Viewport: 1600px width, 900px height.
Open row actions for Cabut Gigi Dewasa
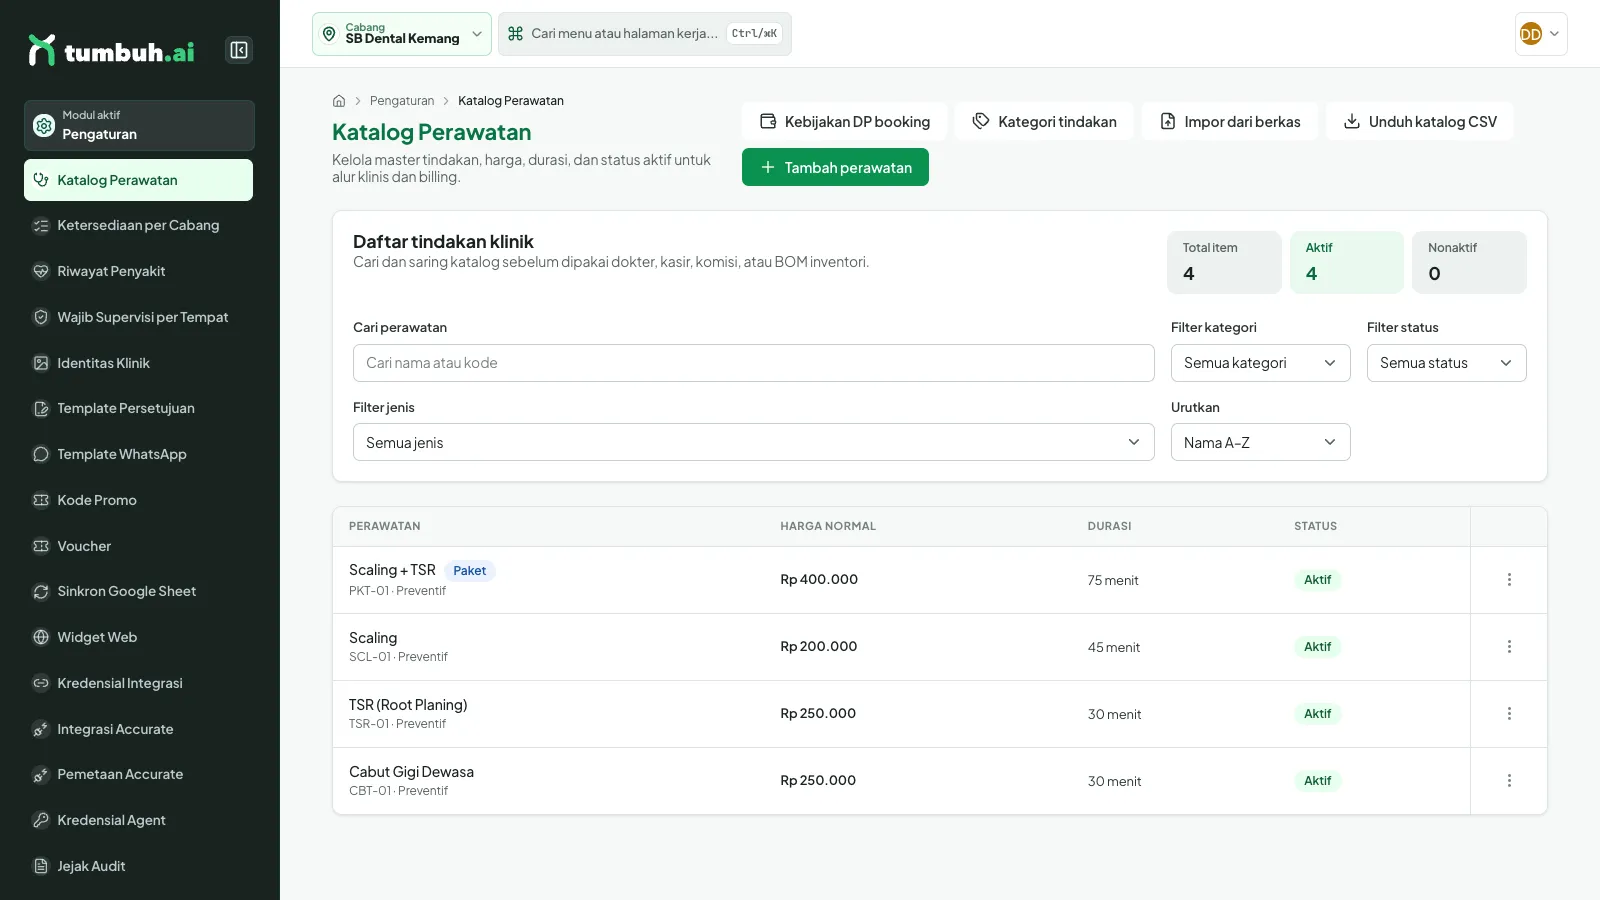[1509, 781]
